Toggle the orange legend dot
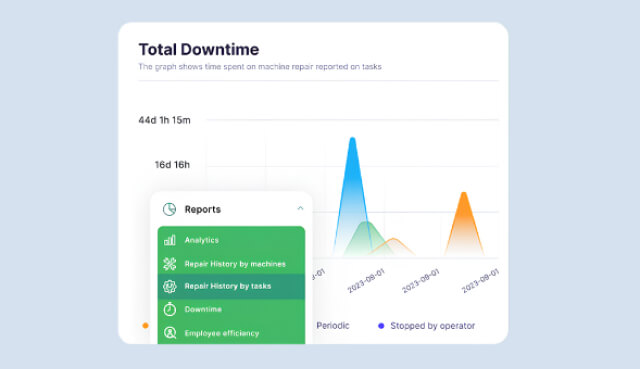Image resolution: width=640 pixels, height=369 pixels. 145,325
